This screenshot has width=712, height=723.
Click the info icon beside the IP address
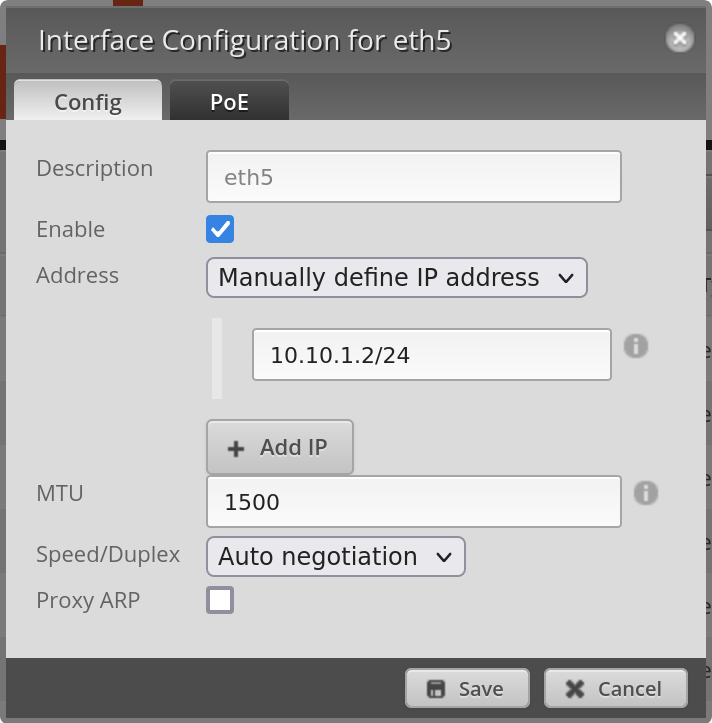[x=636, y=346]
